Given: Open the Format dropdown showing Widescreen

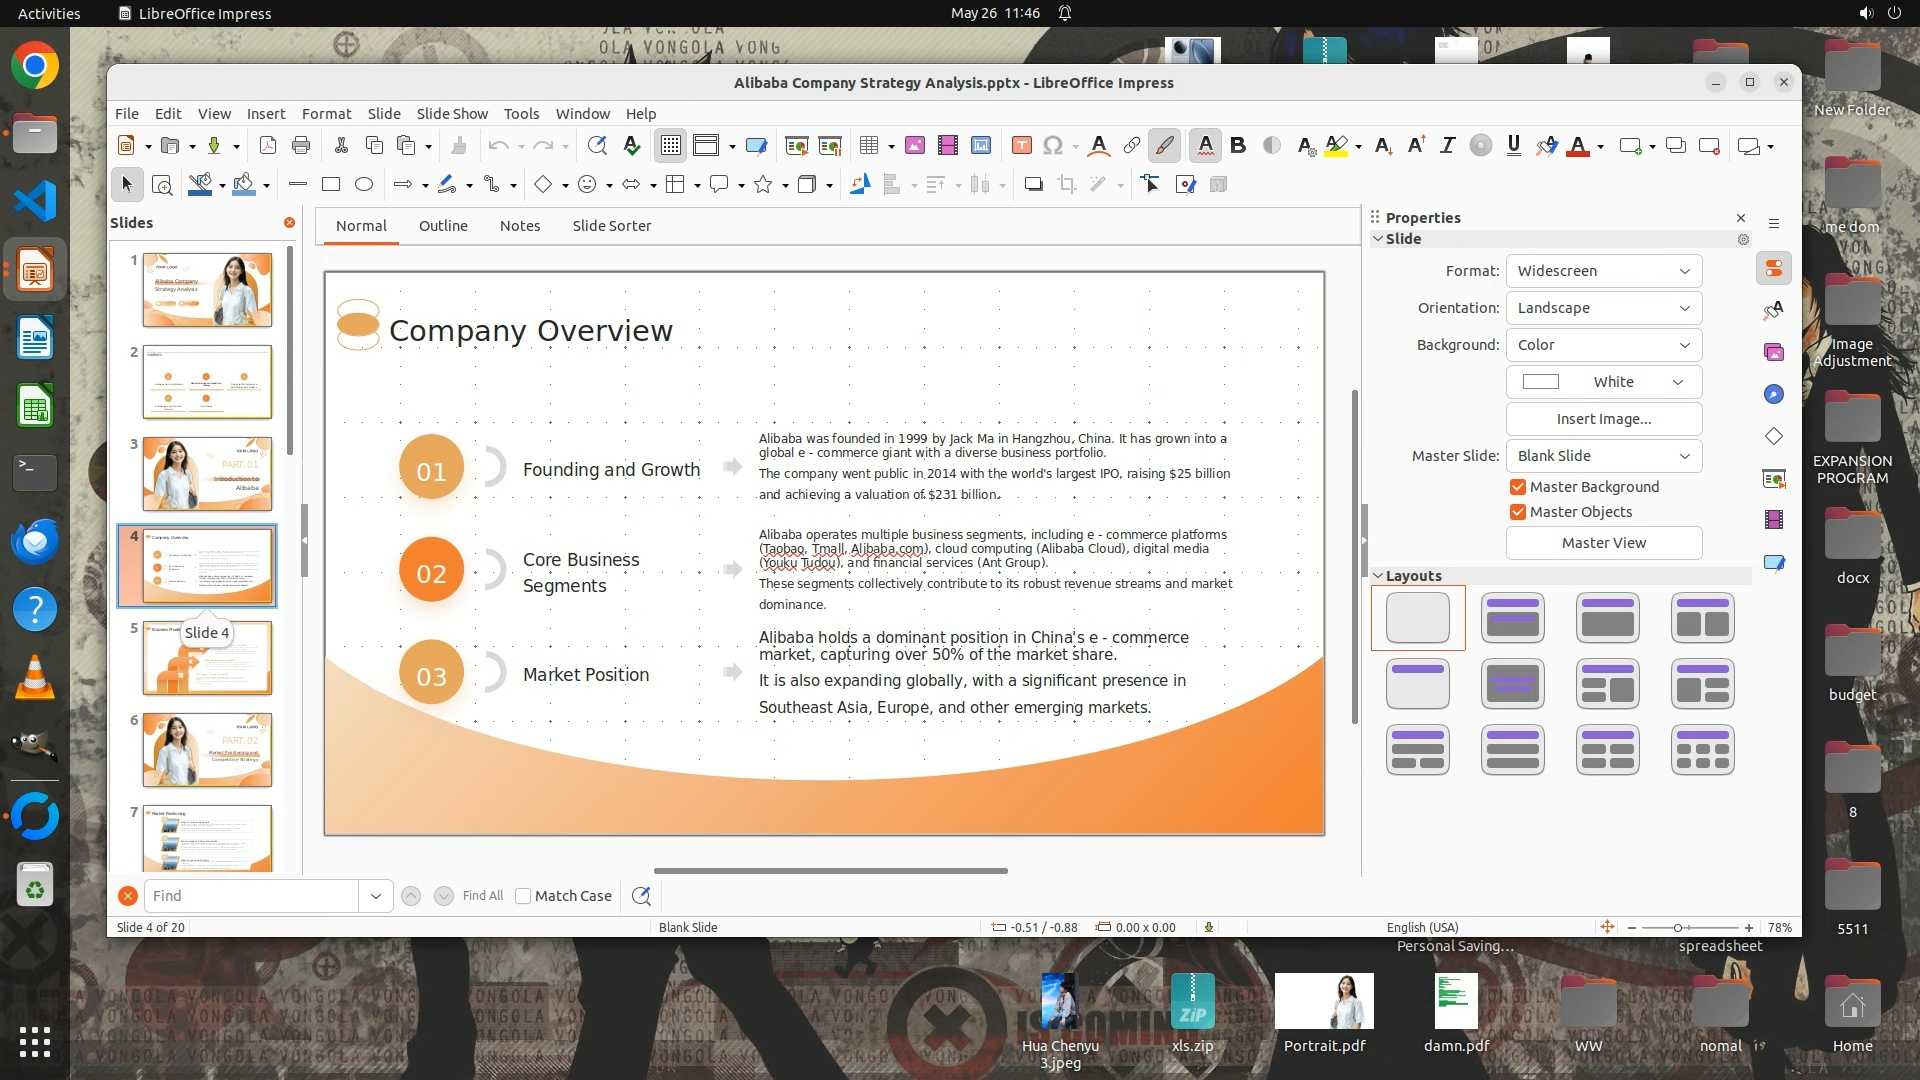Looking at the screenshot, I should (x=1603, y=271).
